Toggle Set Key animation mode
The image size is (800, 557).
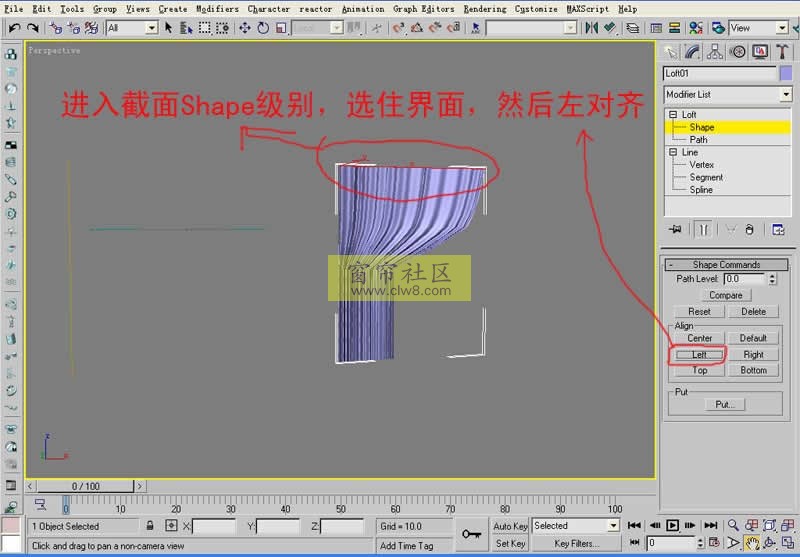click(x=510, y=544)
